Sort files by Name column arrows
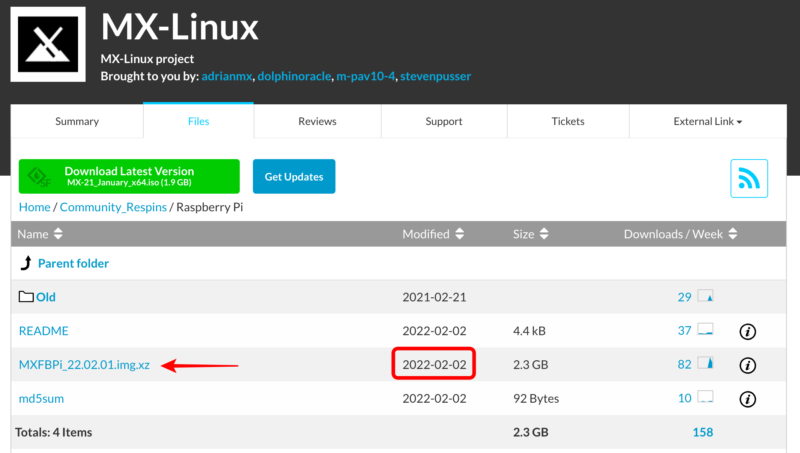 click(58, 234)
